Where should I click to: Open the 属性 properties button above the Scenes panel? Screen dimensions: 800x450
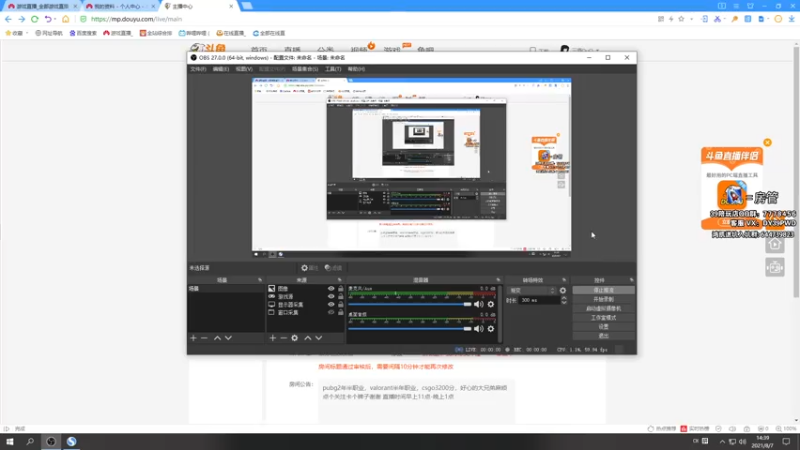click(x=309, y=268)
